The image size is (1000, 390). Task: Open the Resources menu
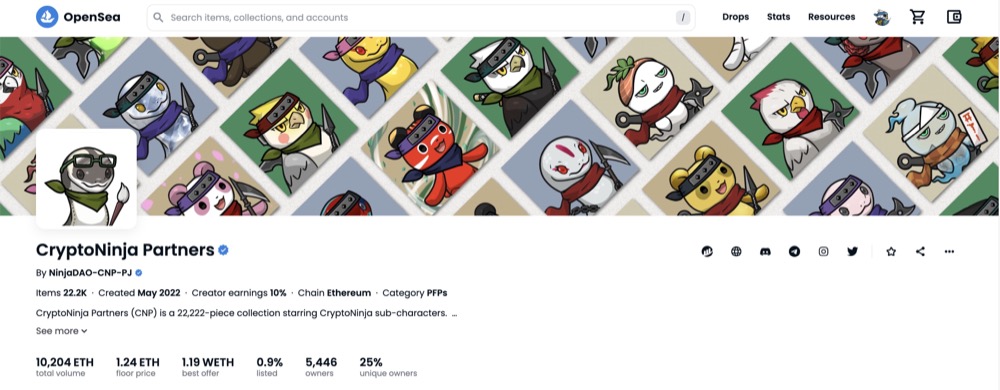[x=831, y=17]
